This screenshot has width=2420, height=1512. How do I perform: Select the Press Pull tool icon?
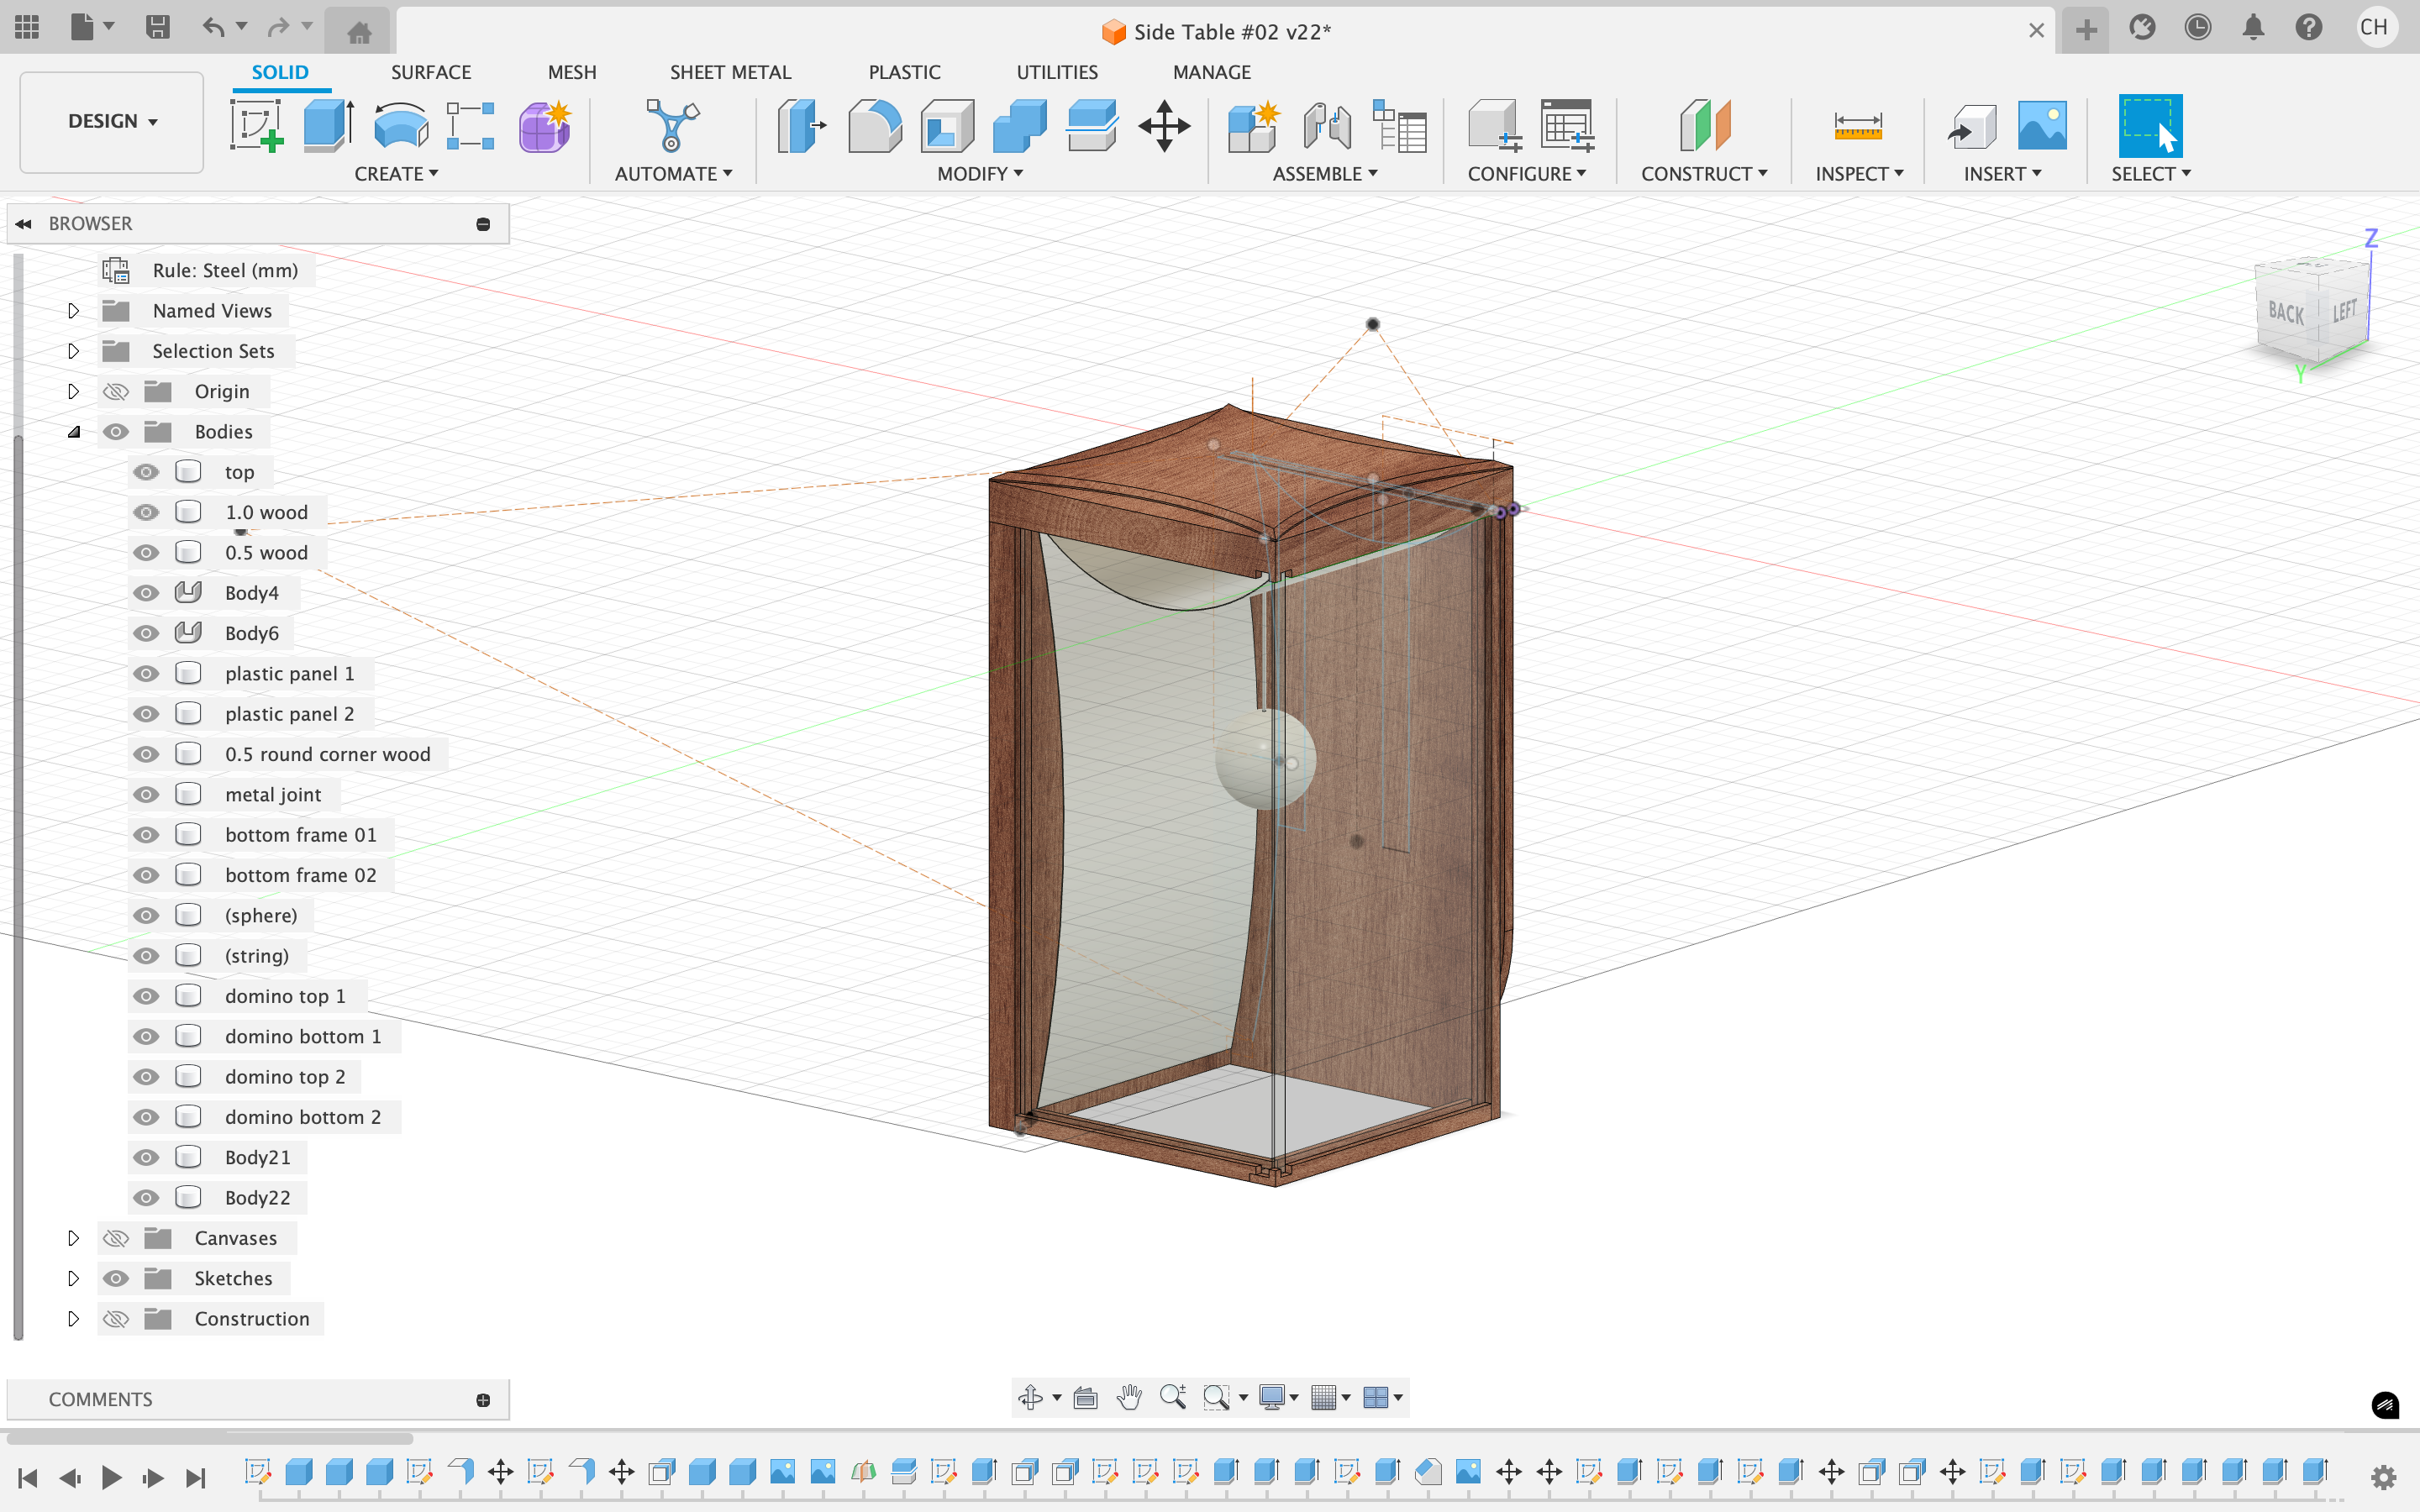coord(801,126)
